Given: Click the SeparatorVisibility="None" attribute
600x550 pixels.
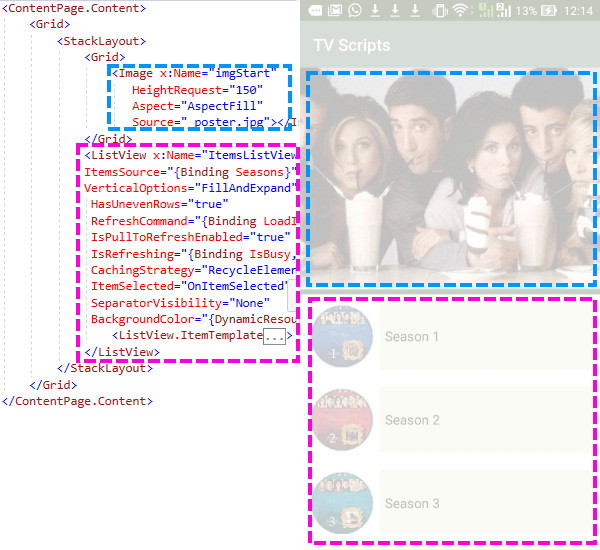Looking at the screenshot, I should pos(180,303).
